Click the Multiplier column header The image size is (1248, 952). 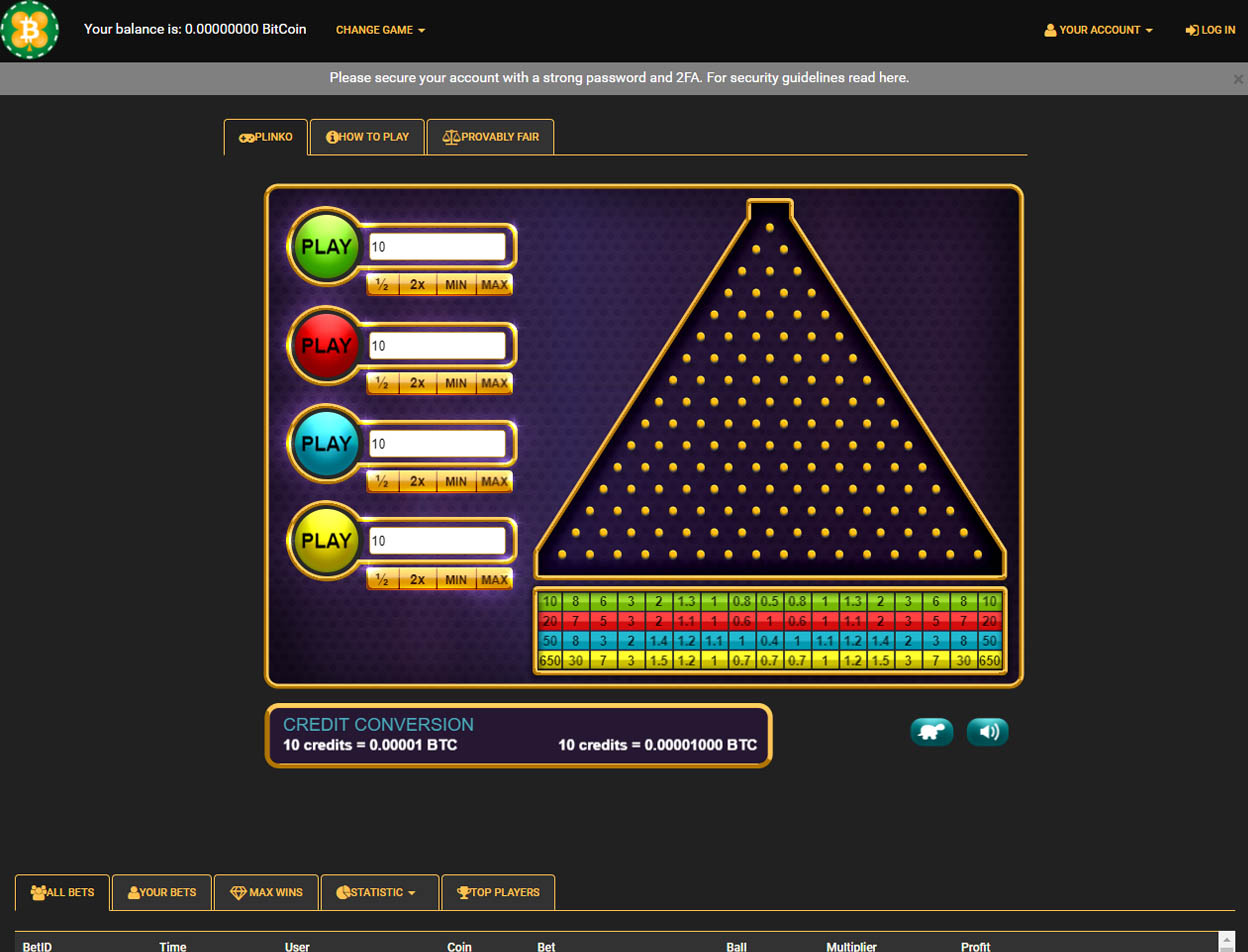tap(851, 946)
